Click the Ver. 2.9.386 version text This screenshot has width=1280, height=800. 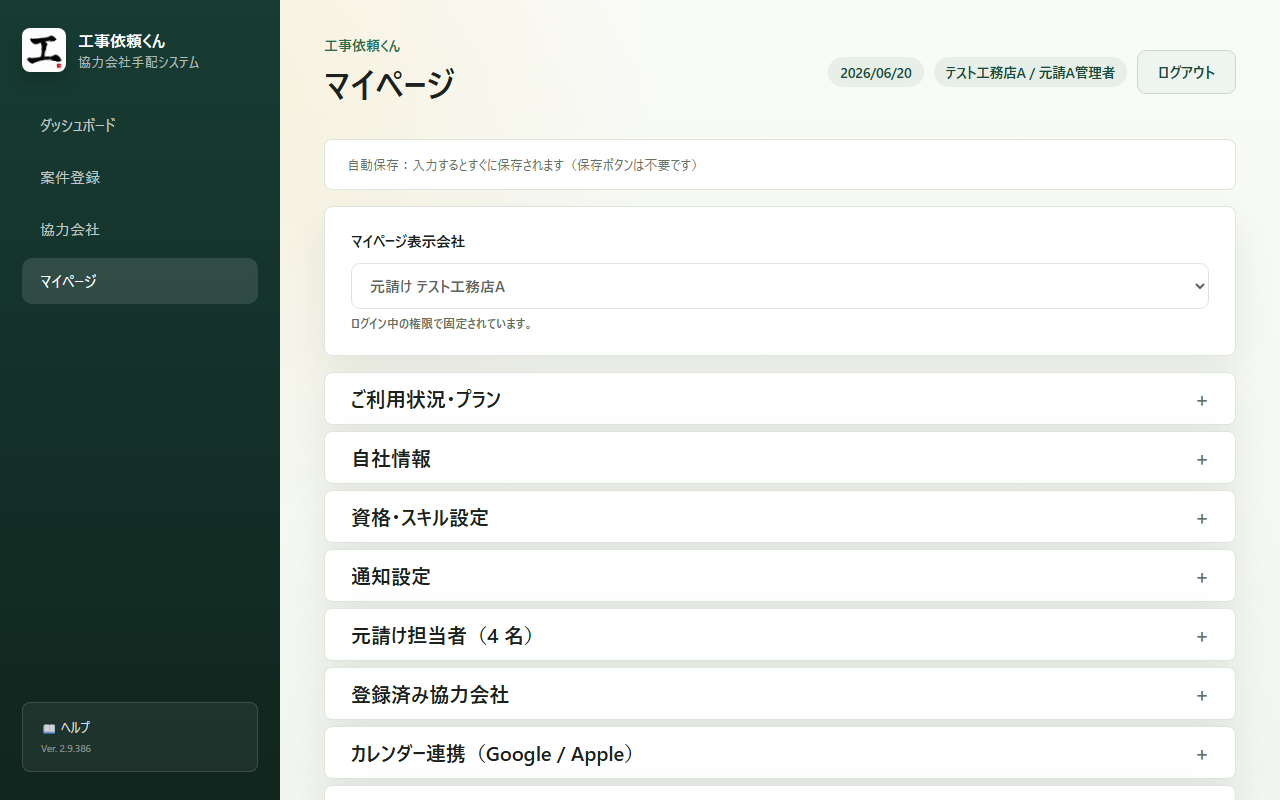coord(66,748)
